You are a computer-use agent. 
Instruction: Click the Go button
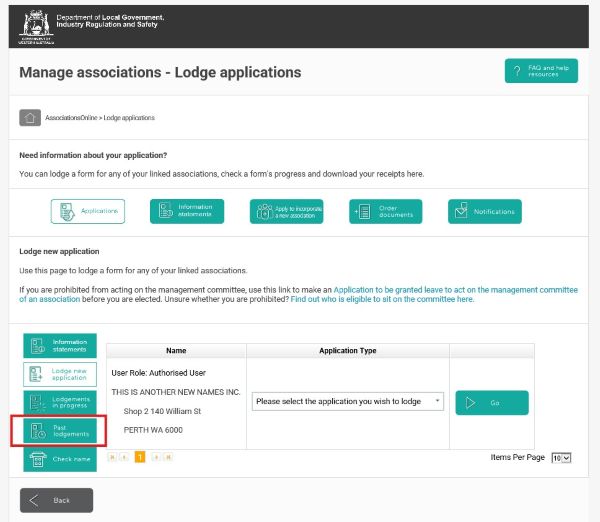click(x=492, y=403)
